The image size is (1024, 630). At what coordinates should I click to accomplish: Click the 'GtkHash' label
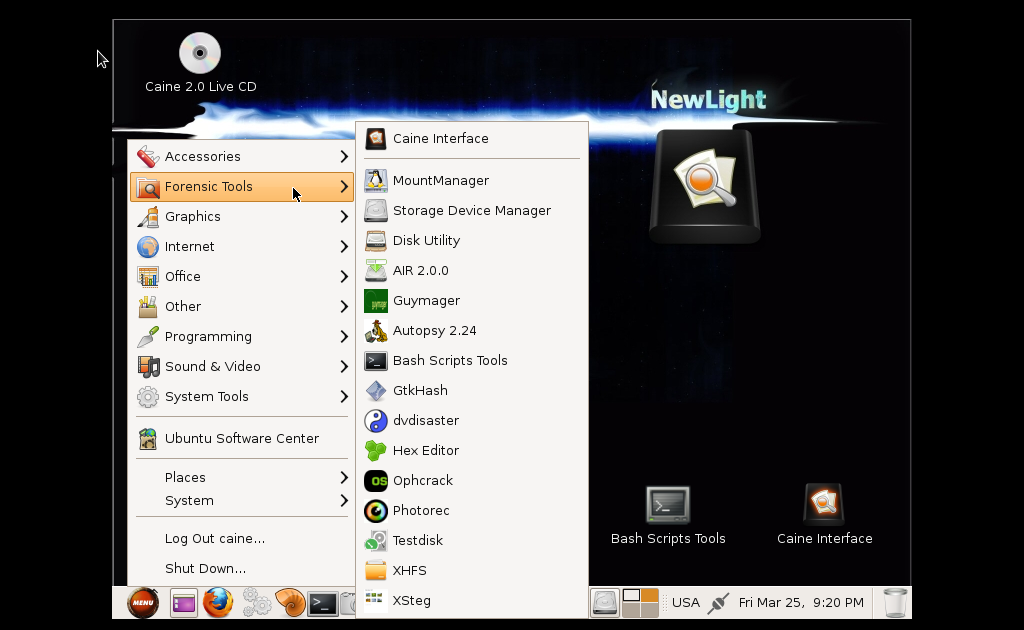(421, 390)
